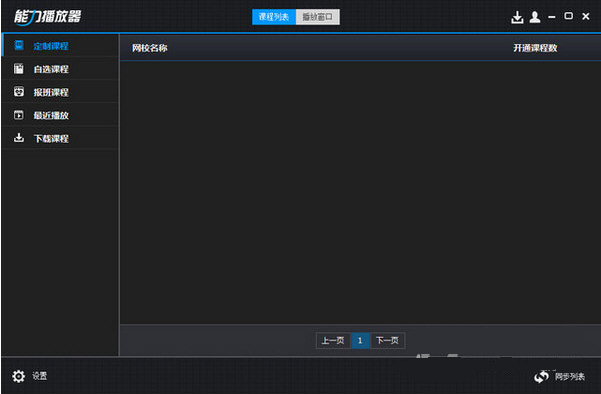Click the 最近播放 play icon
Screen dimensions: 601x394
[19, 115]
